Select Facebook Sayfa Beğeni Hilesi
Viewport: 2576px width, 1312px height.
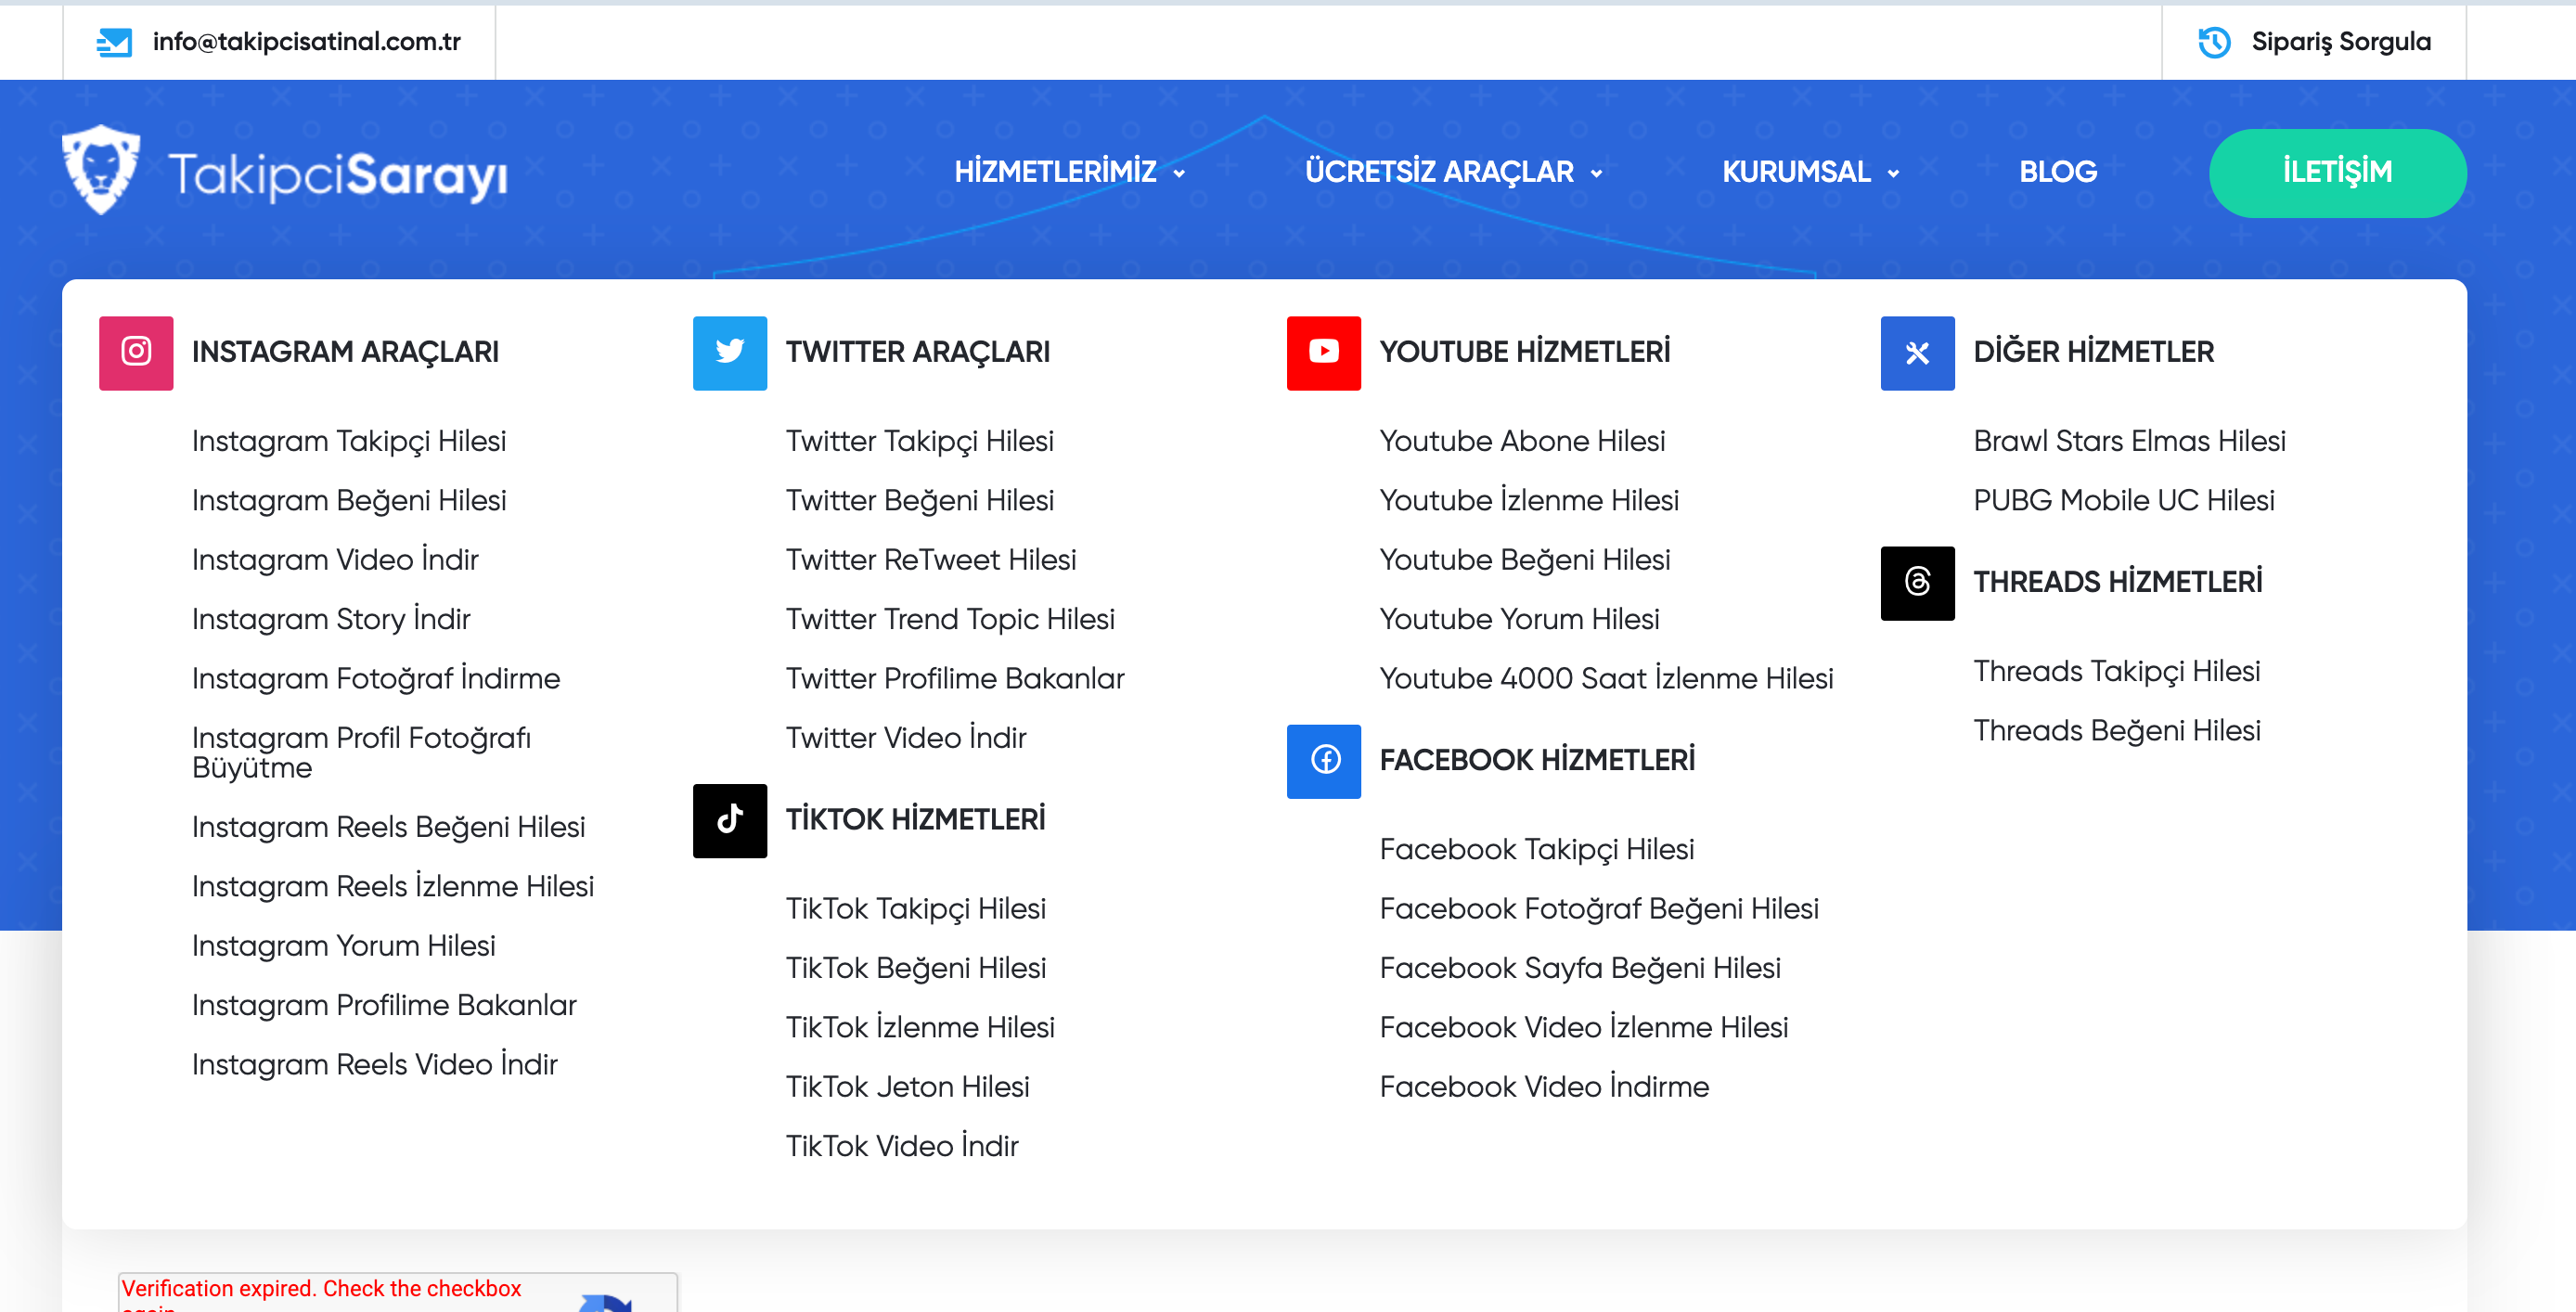tap(1580, 968)
